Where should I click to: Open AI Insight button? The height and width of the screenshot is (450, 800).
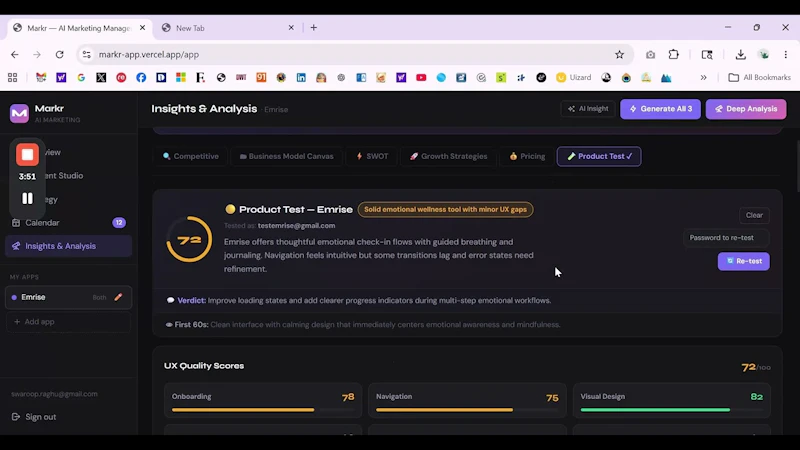[588, 109]
